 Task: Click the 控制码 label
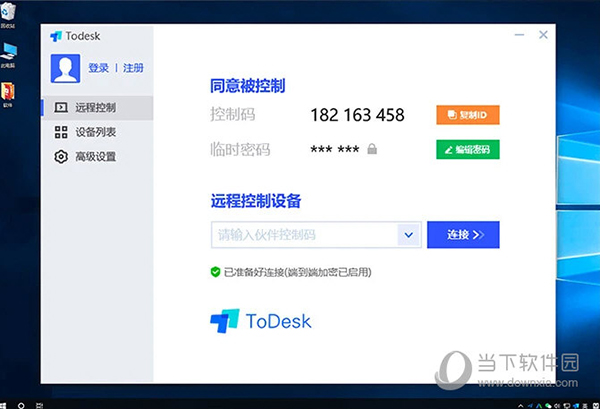pyautogui.click(x=233, y=114)
